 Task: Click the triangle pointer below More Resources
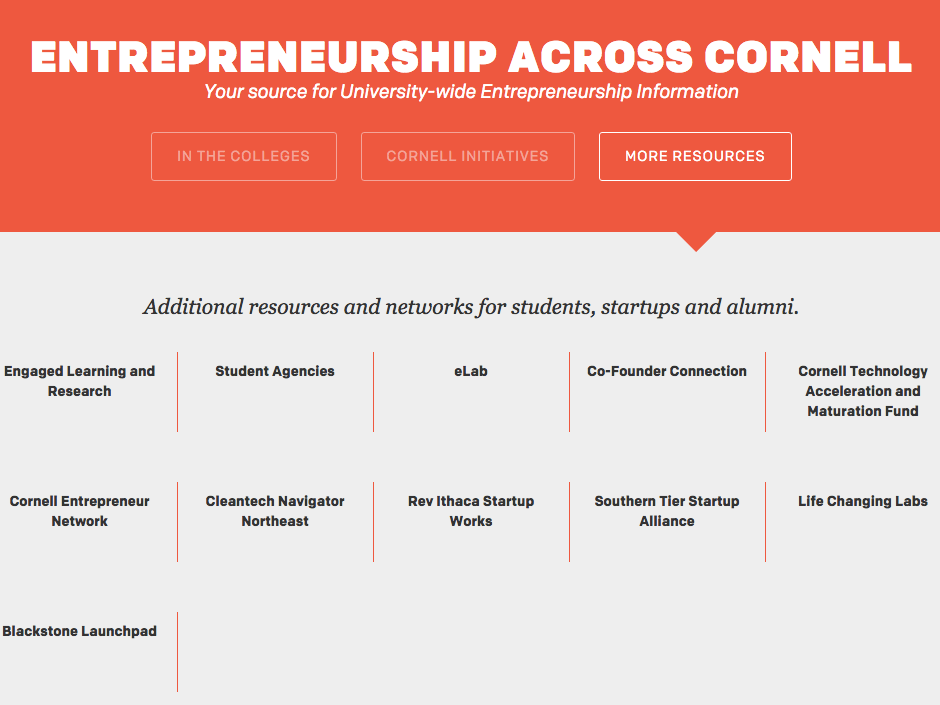(x=696, y=241)
